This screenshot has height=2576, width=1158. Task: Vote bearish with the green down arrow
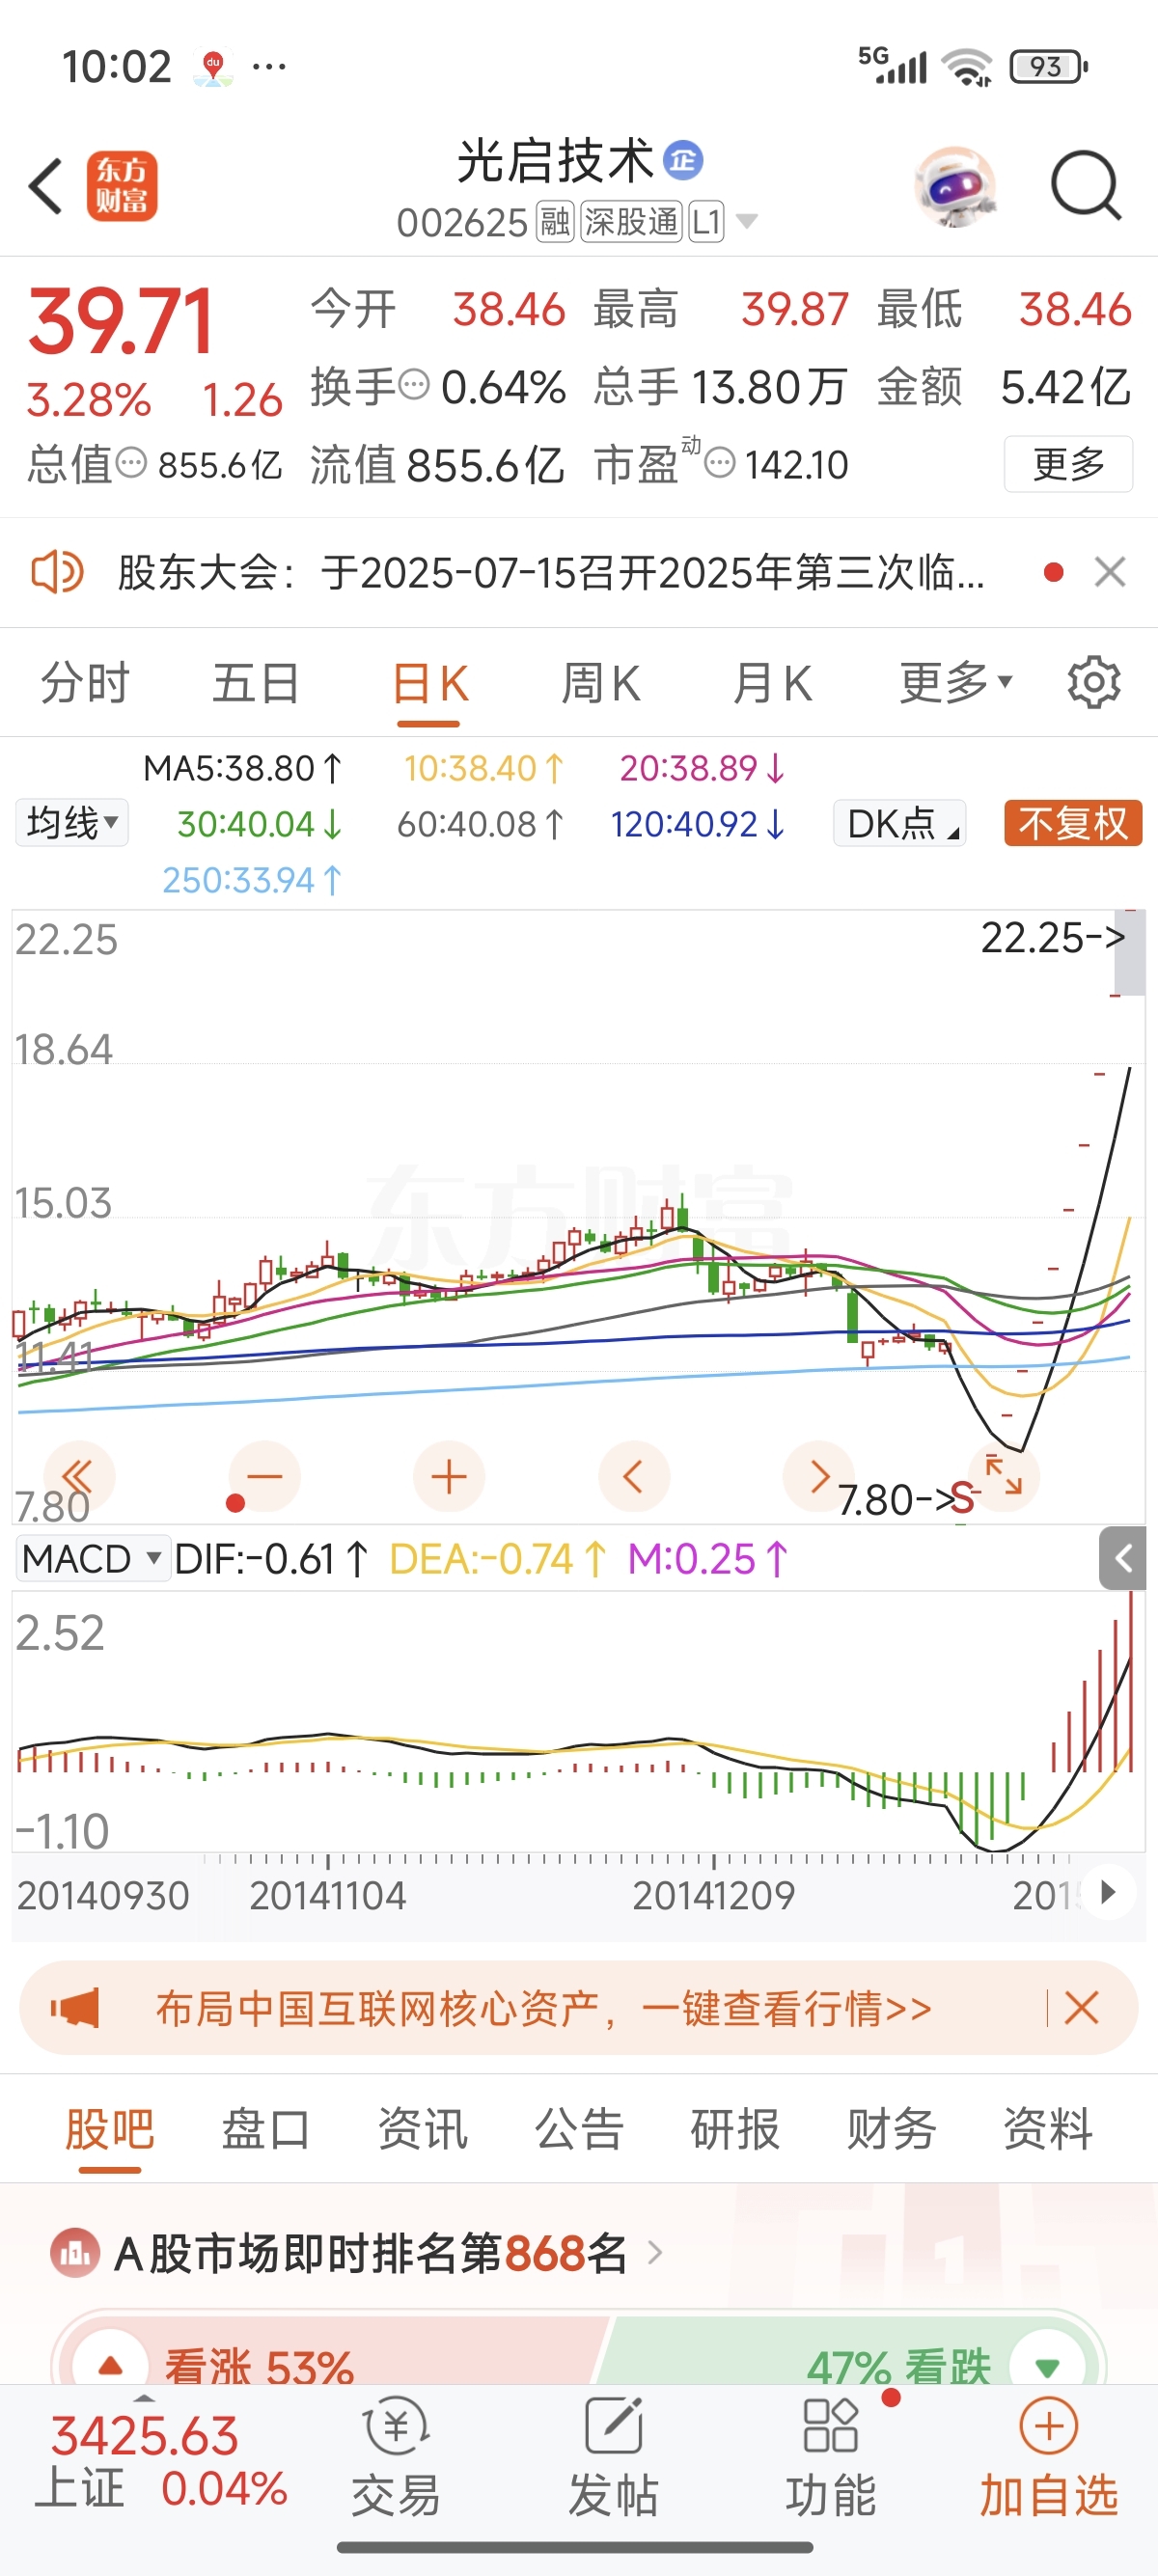point(1046,2366)
